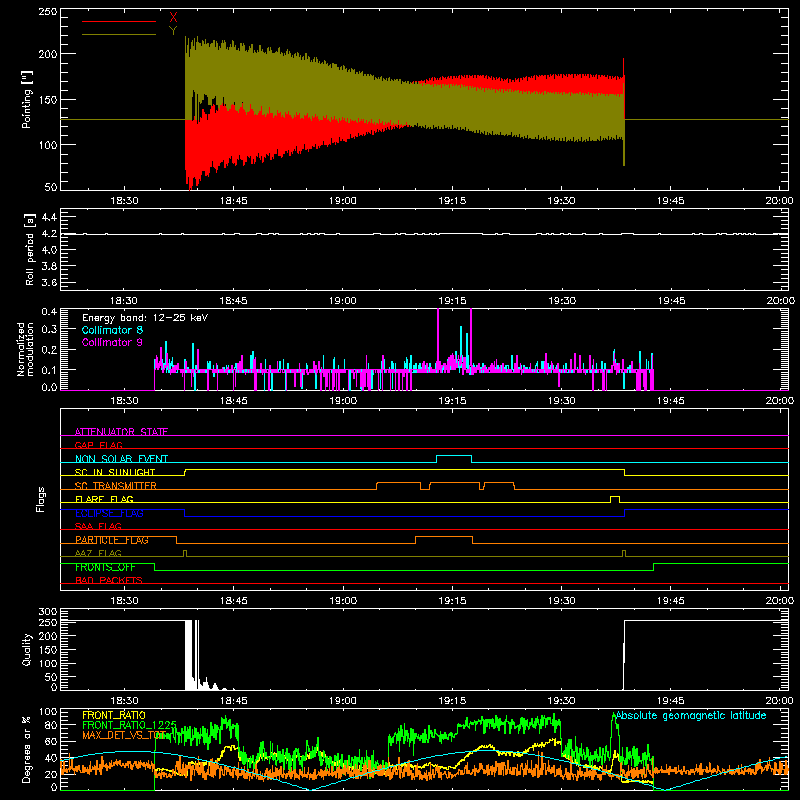Click the Flags axis title

40,499
